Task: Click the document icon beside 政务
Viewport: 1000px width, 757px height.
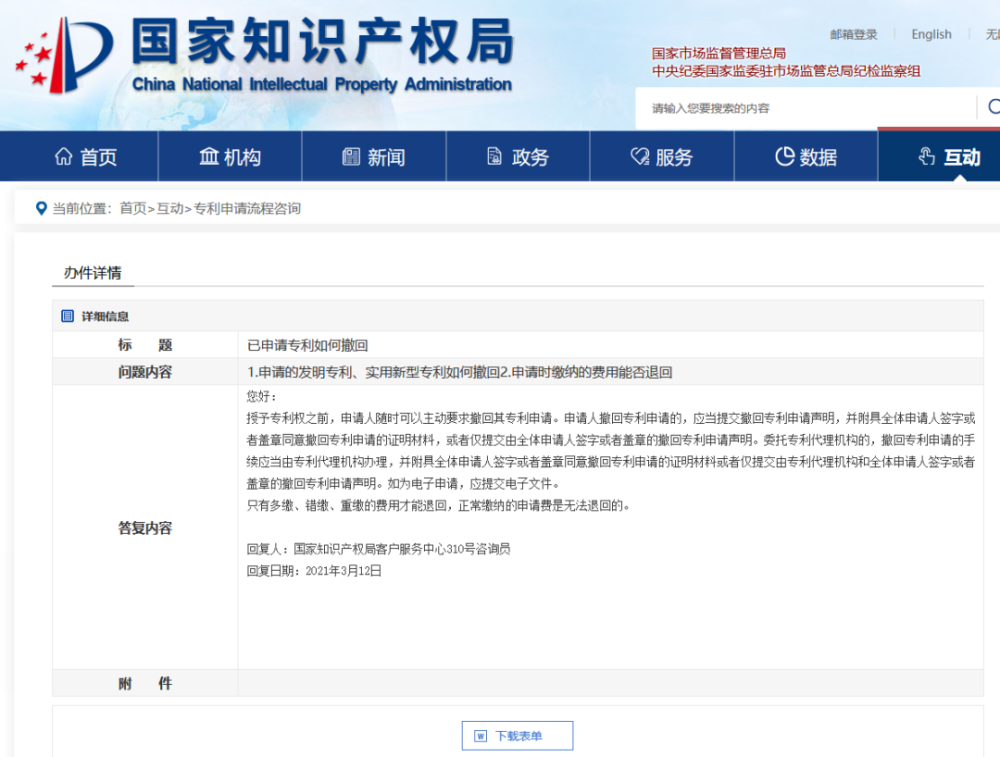Action: tap(494, 156)
